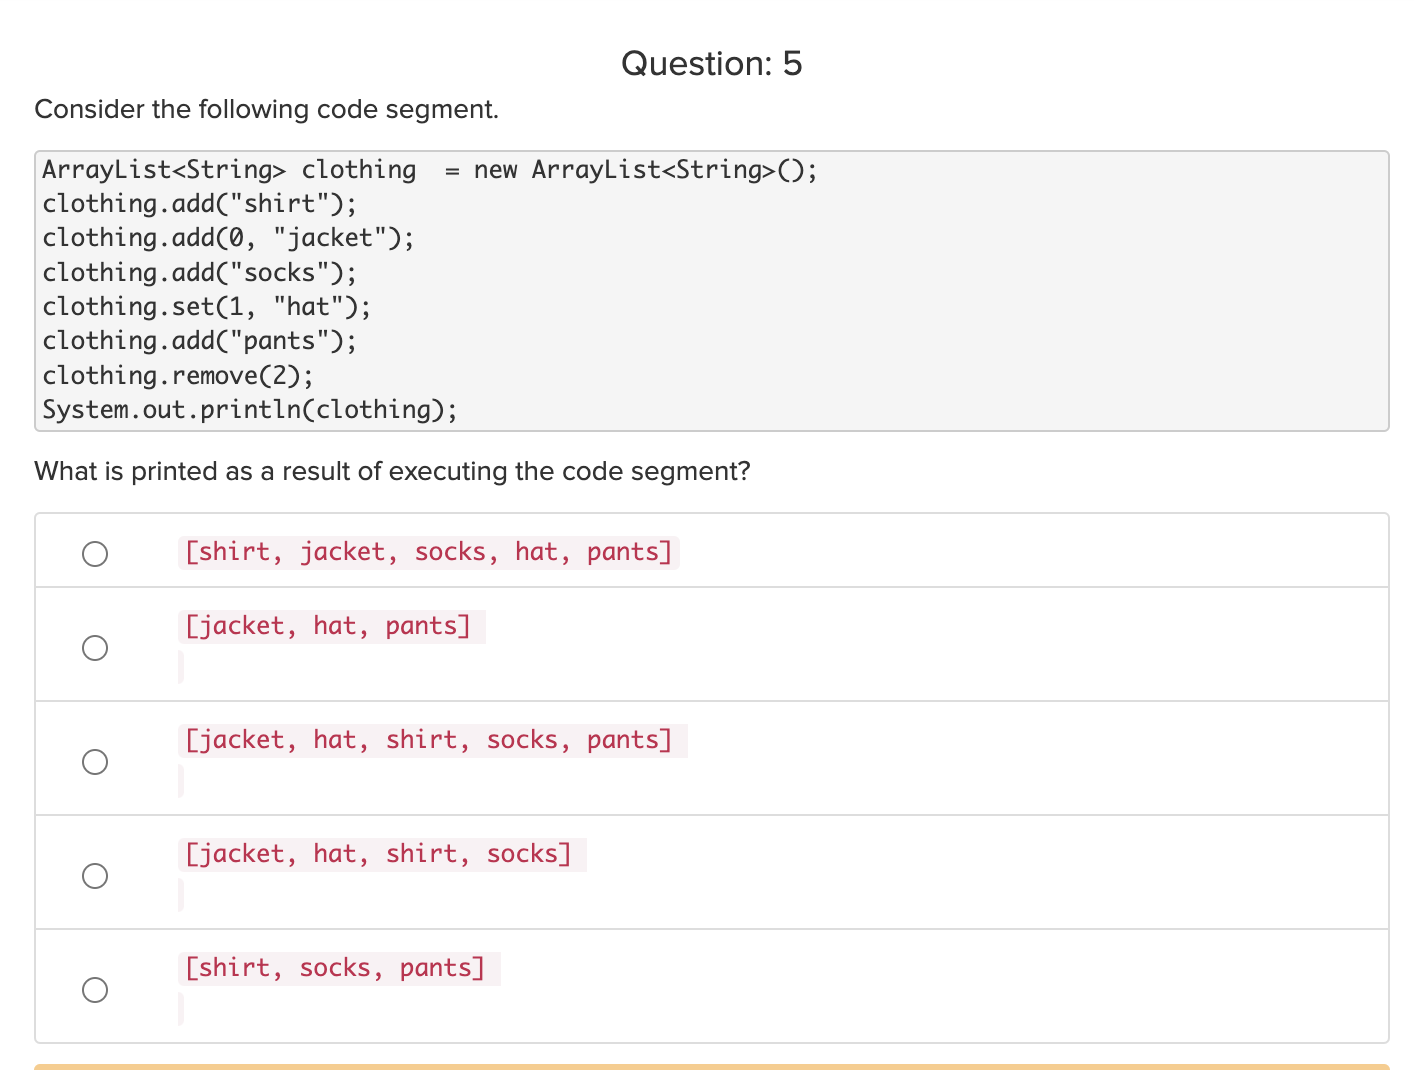The width and height of the screenshot is (1414, 1070).
Task: Select the radio button for [jacket, hat, shirt, socks]
Action: click(x=95, y=876)
